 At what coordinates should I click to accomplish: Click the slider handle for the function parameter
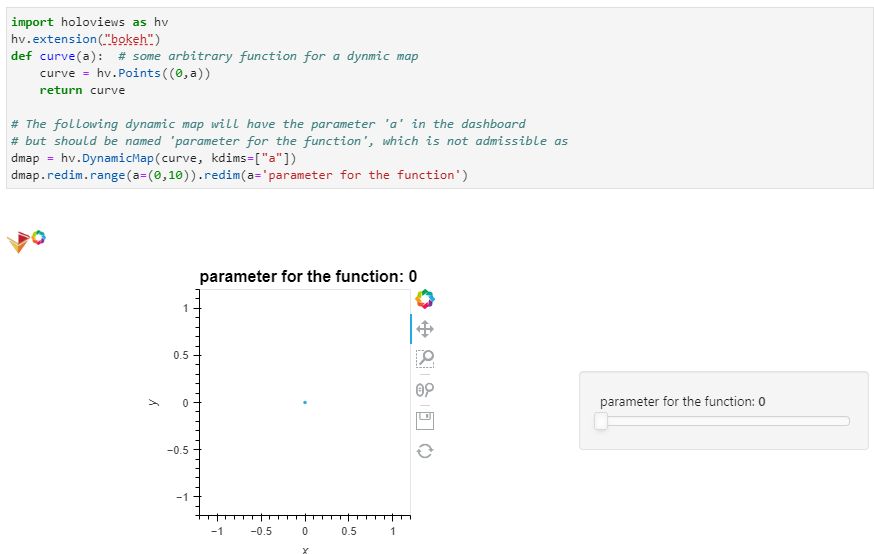601,421
